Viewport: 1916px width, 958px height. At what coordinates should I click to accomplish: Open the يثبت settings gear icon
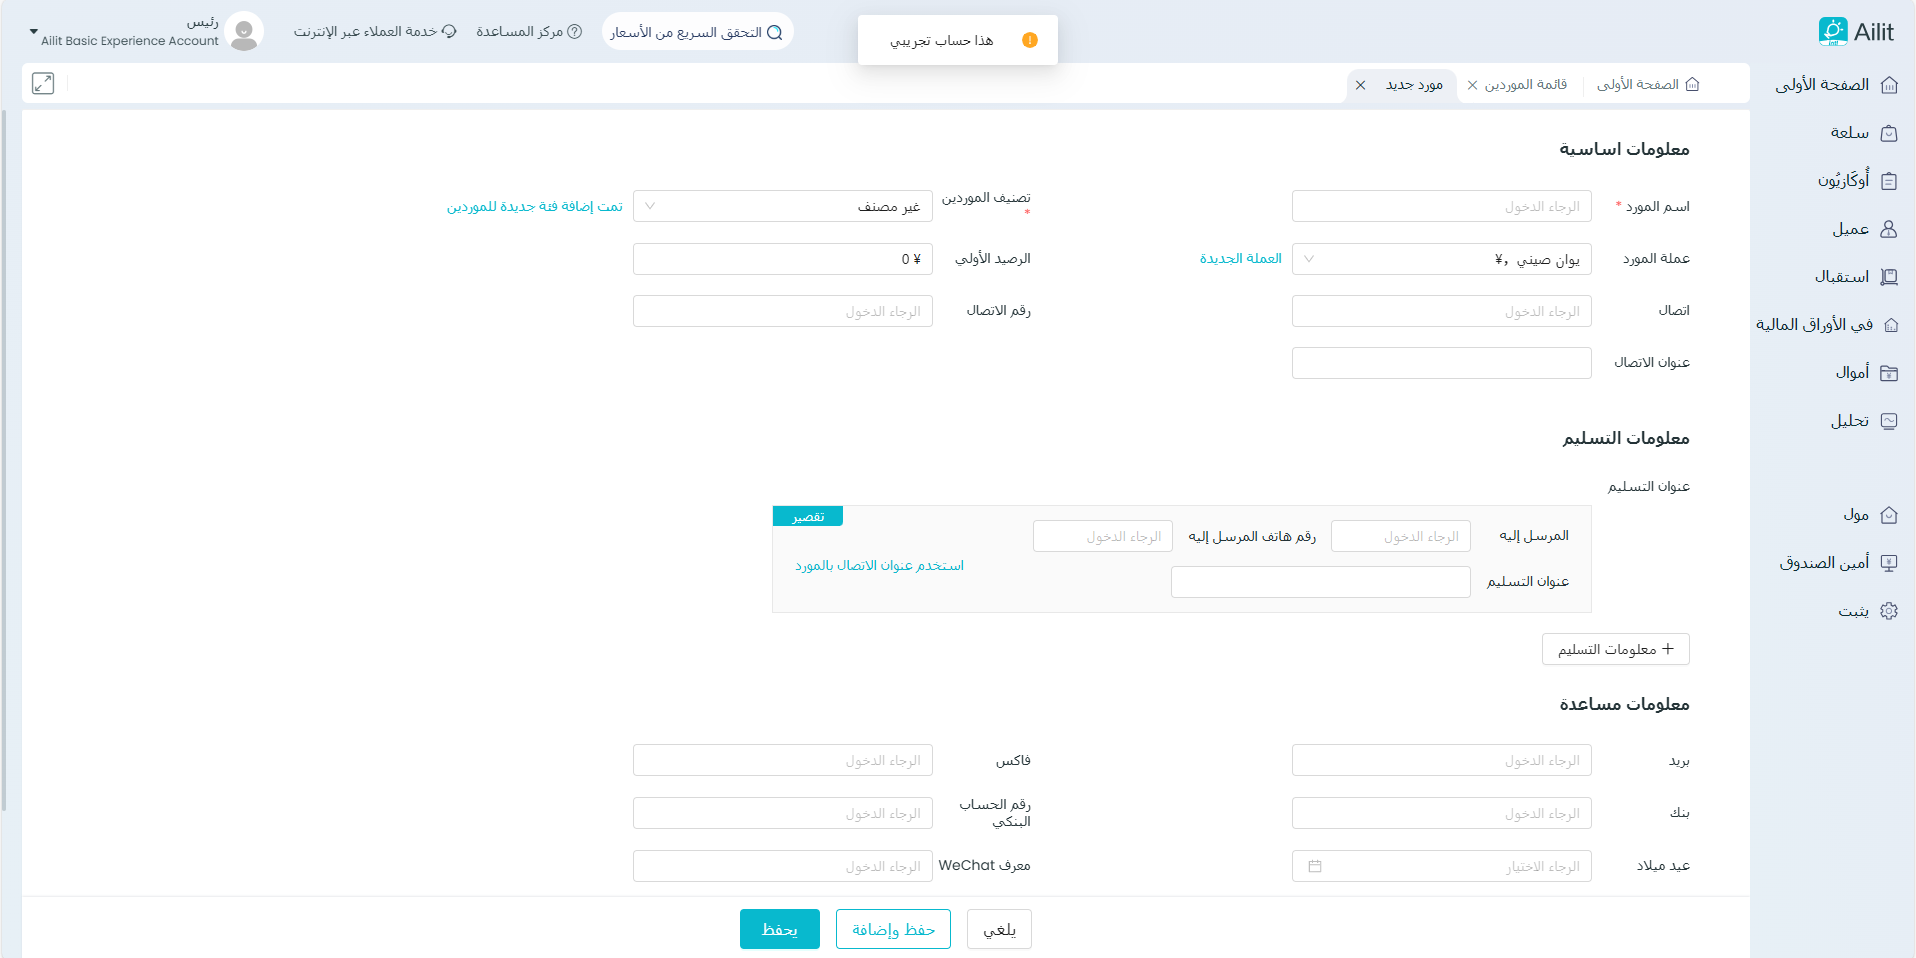pyautogui.click(x=1889, y=611)
